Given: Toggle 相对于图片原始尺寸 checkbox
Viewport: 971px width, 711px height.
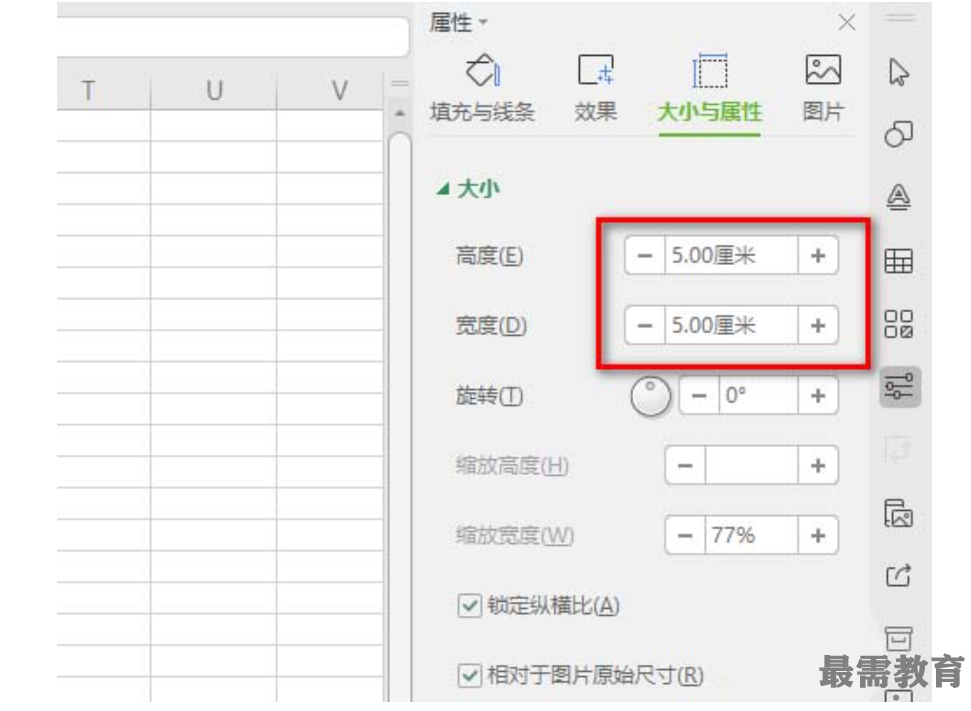Looking at the screenshot, I should pos(469,675).
